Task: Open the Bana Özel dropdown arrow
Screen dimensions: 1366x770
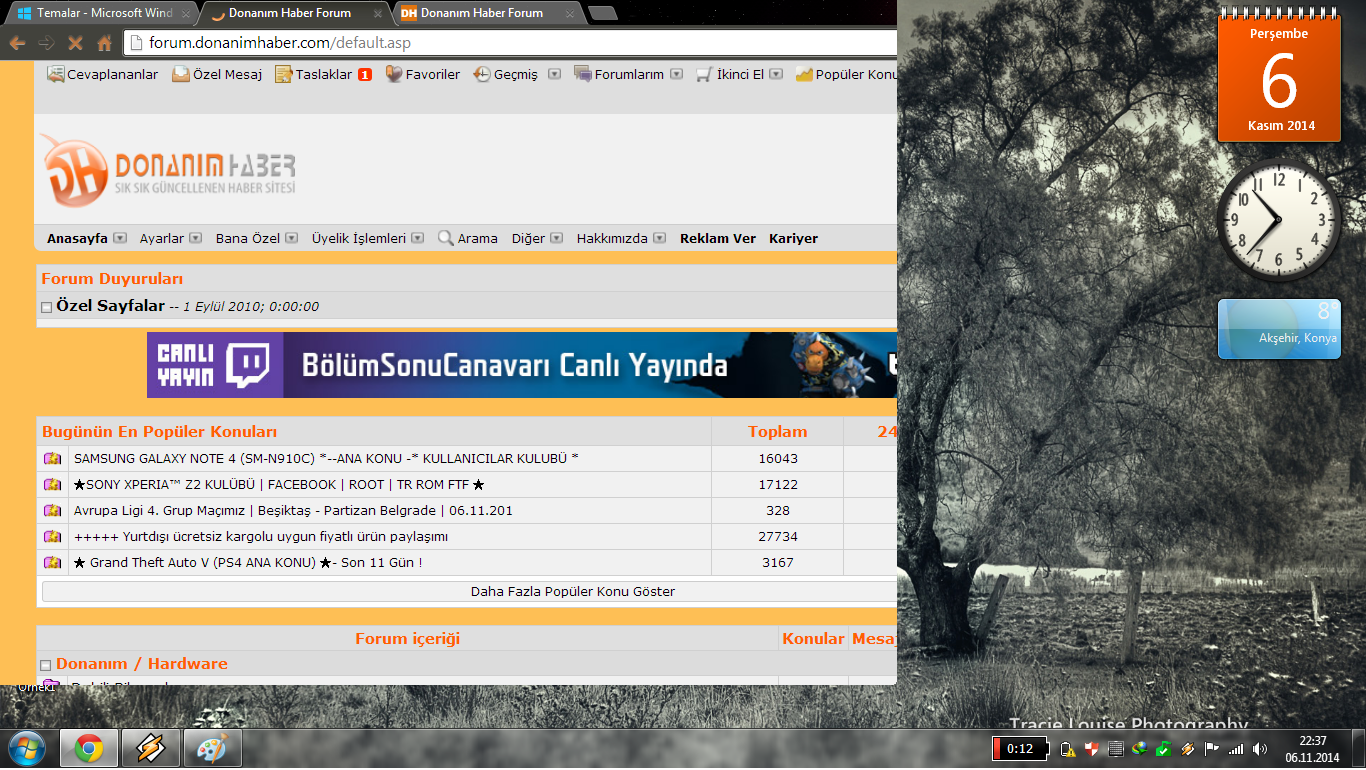Action: [292, 238]
